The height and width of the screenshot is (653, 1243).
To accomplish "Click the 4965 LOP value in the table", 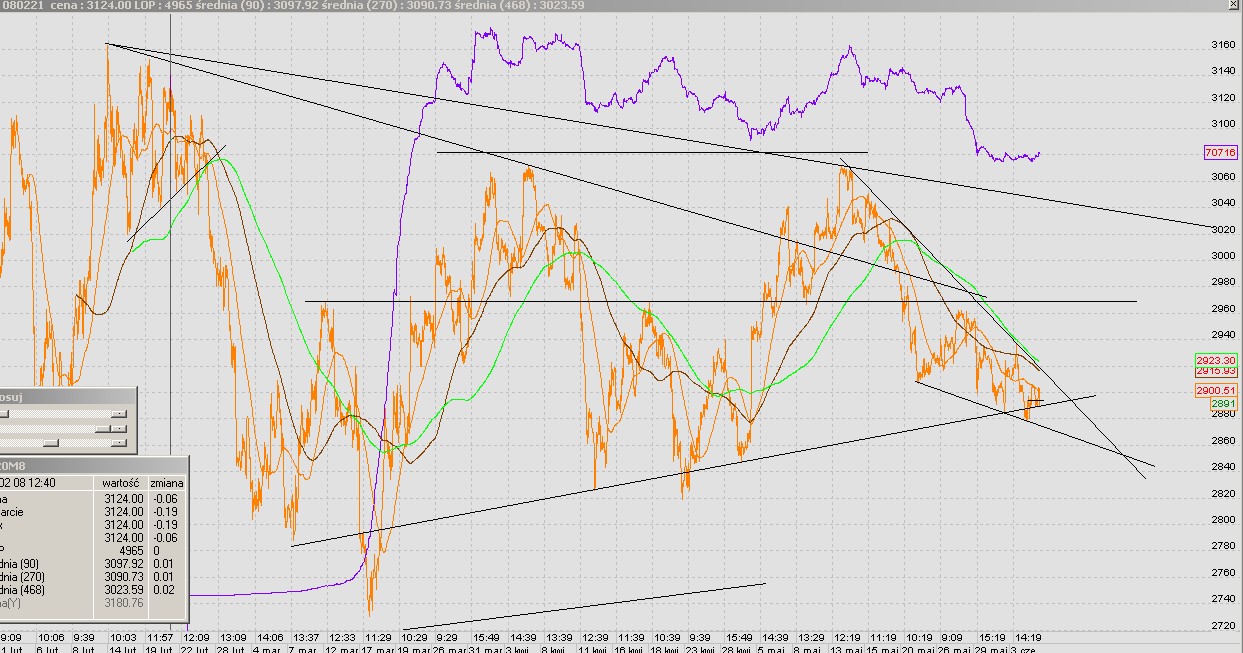I will coord(132,550).
